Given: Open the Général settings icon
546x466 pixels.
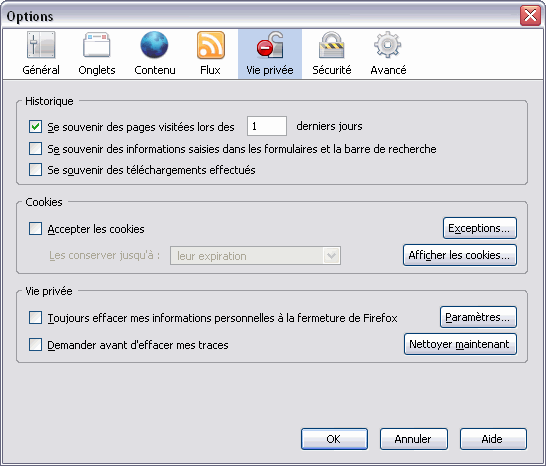Looking at the screenshot, I should [41, 45].
